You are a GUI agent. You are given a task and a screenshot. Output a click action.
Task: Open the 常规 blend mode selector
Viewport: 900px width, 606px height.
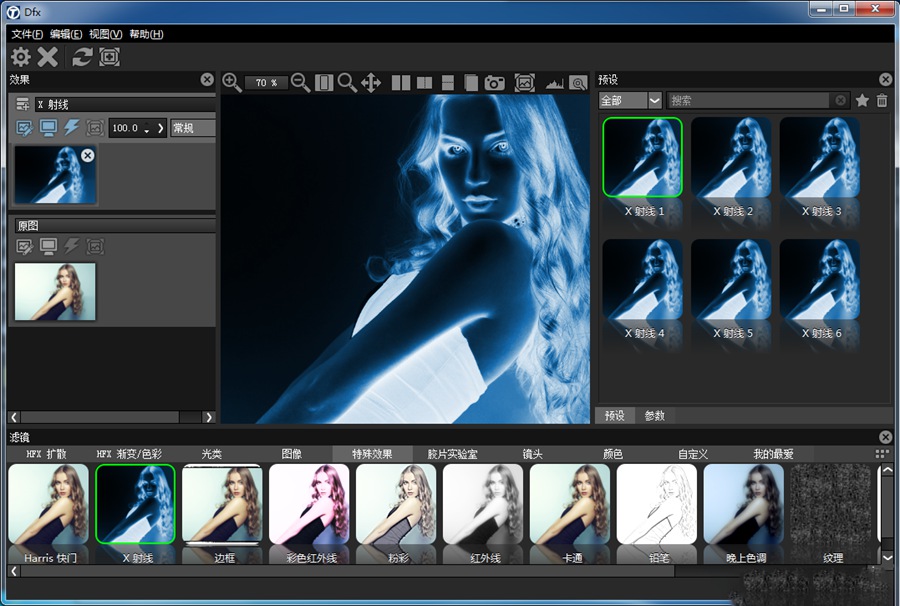tap(185, 128)
